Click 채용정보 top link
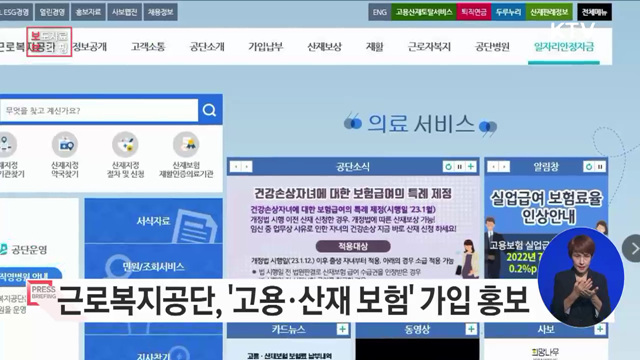 point(160,12)
